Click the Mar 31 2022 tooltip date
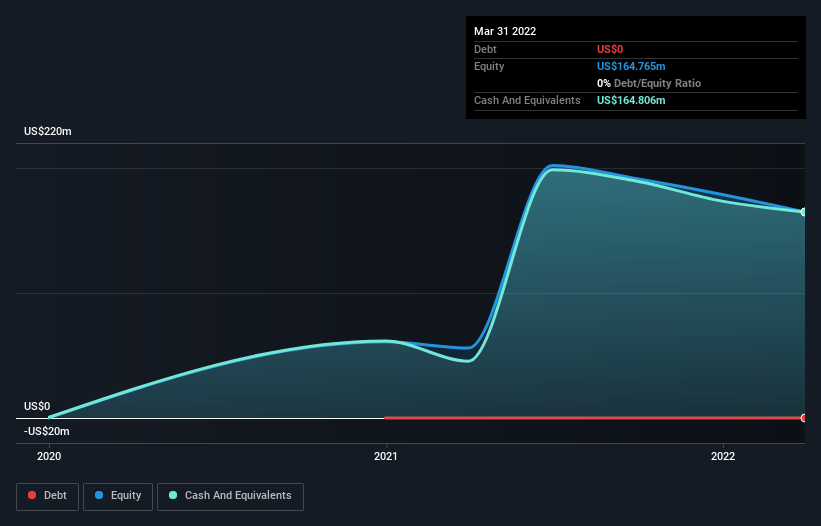Screen dimensions: 821x526 505,31
